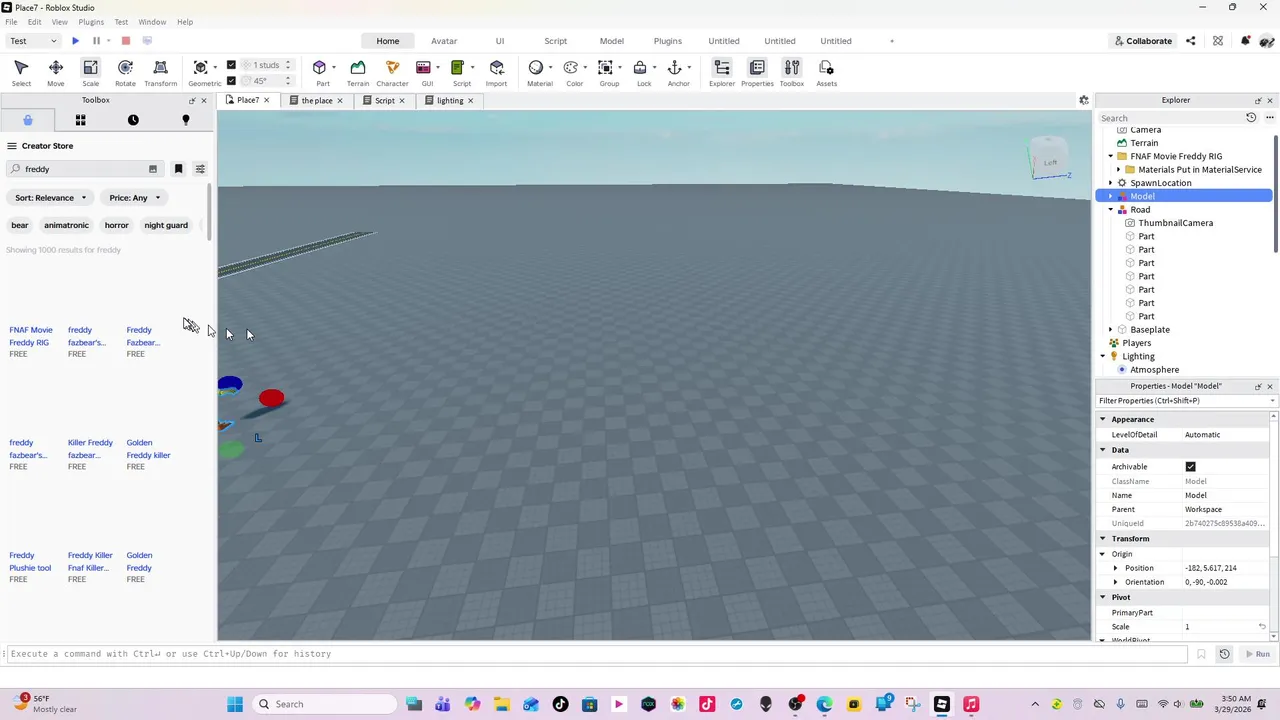Click the Share icon next to Collaborate
Image resolution: width=1280 pixels, height=720 pixels.
1190,41
